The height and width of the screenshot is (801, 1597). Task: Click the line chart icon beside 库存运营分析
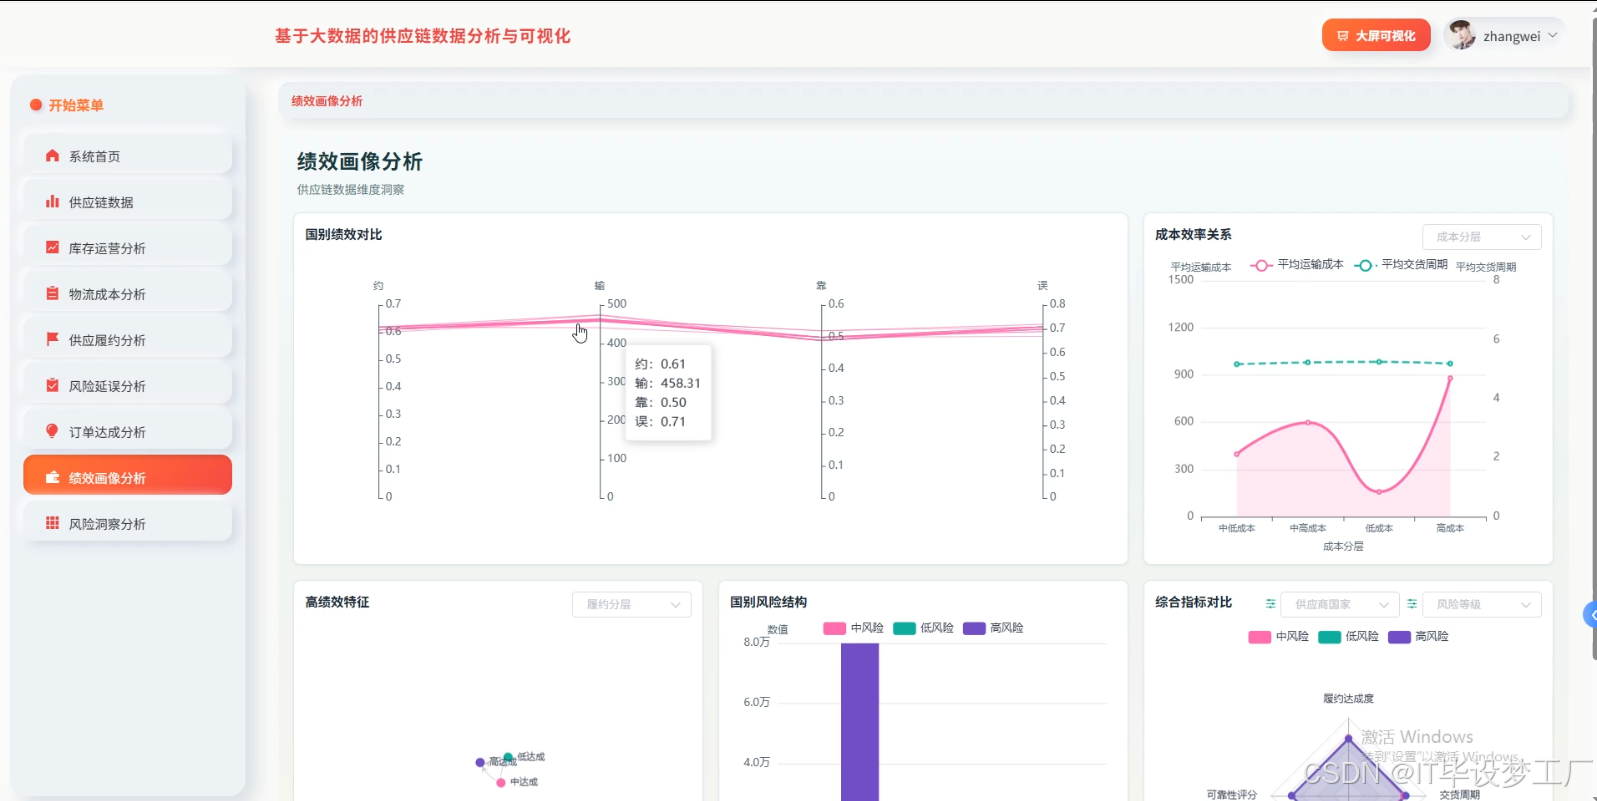[x=52, y=248]
